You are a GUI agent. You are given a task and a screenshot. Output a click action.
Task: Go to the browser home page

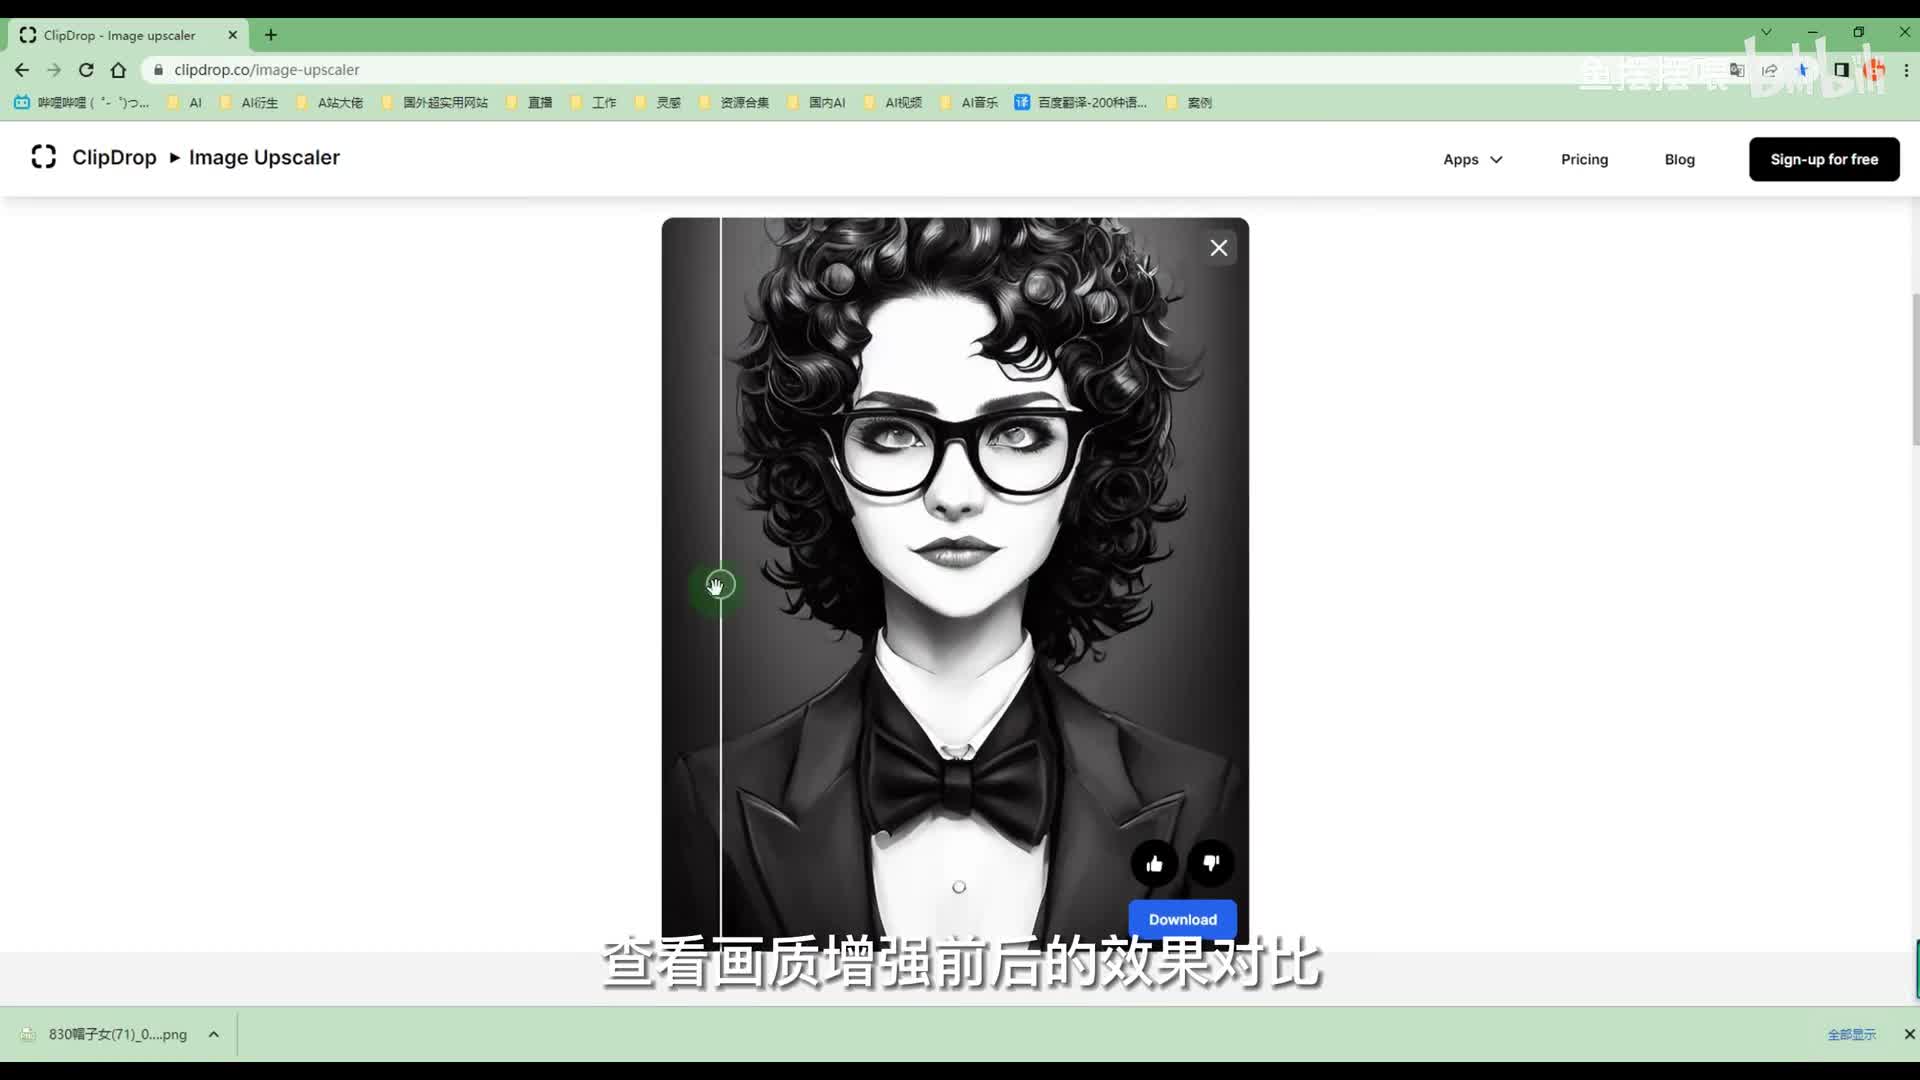119,70
